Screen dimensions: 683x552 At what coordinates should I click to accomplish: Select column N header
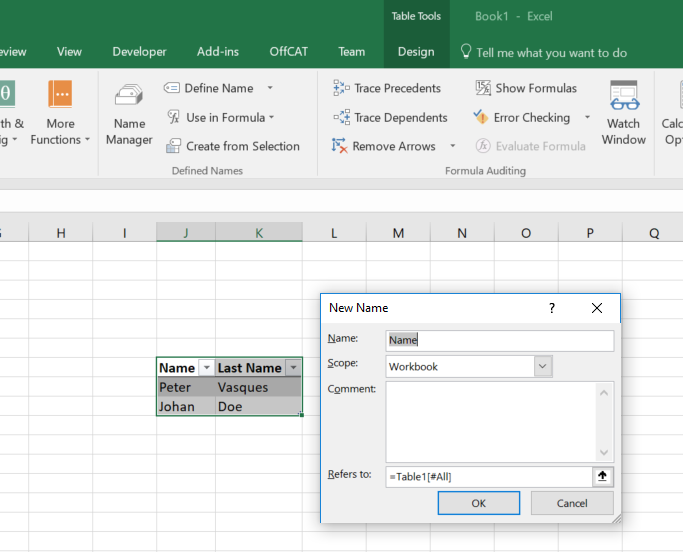(x=462, y=233)
